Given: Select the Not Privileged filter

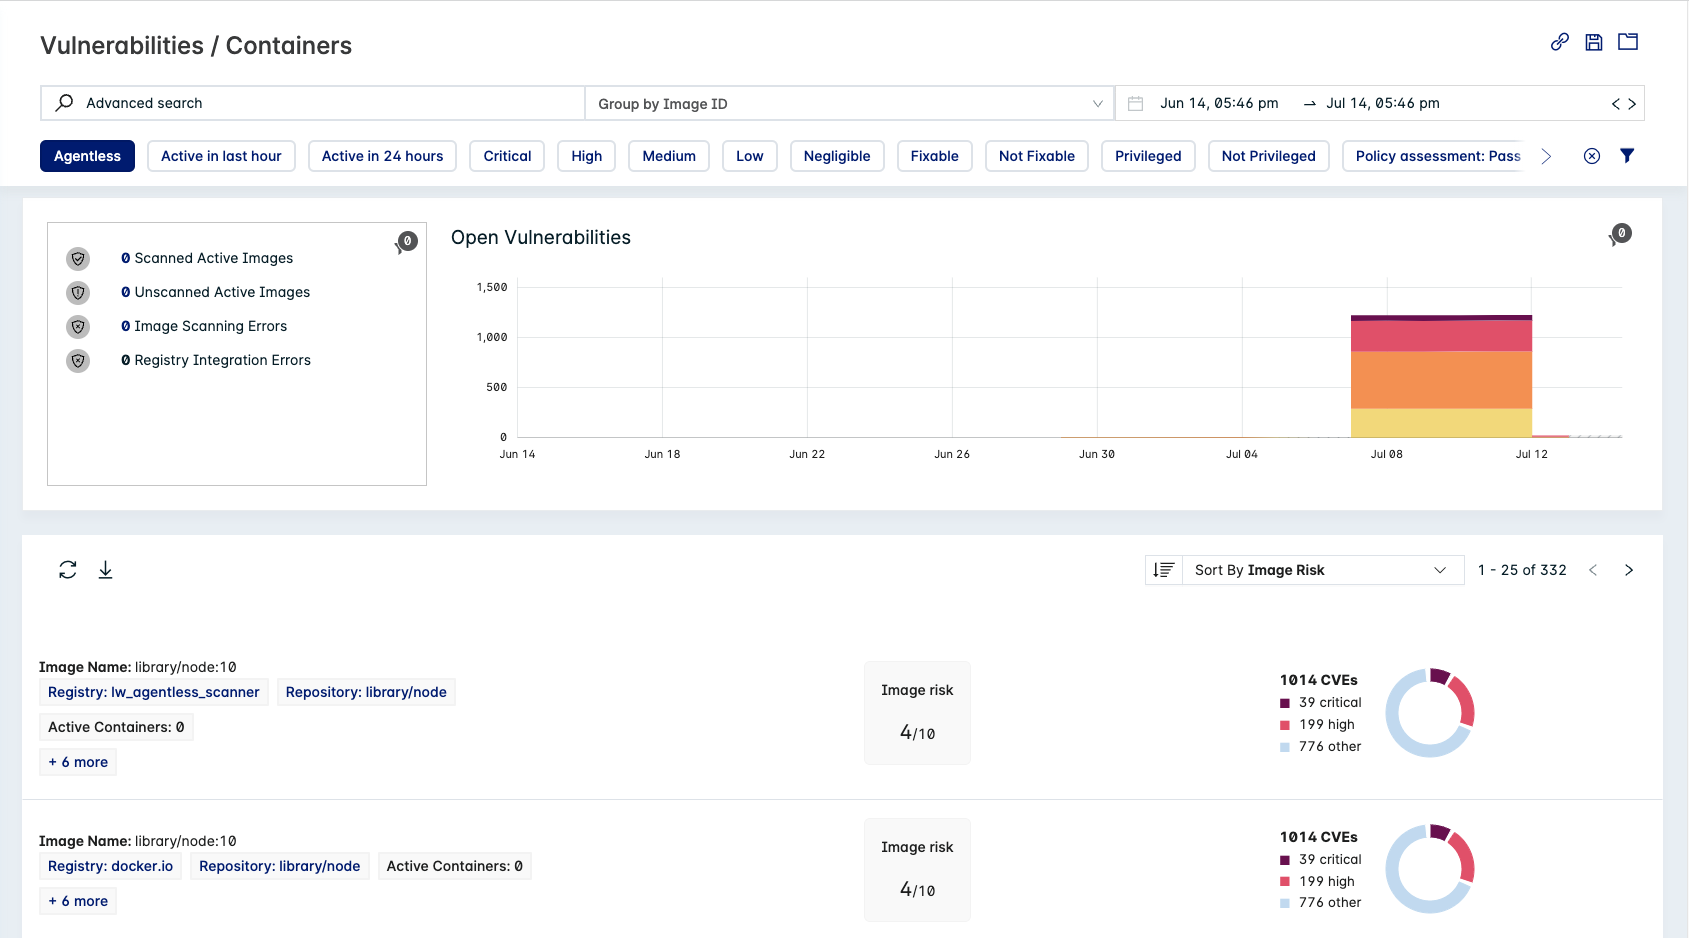Looking at the screenshot, I should point(1268,156).
